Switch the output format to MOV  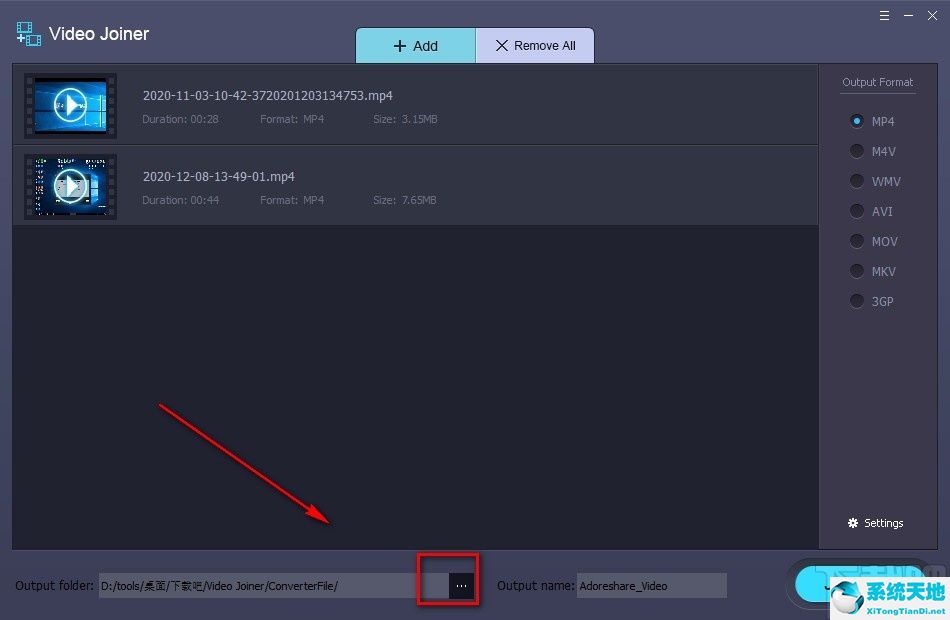tap(857, 241)
